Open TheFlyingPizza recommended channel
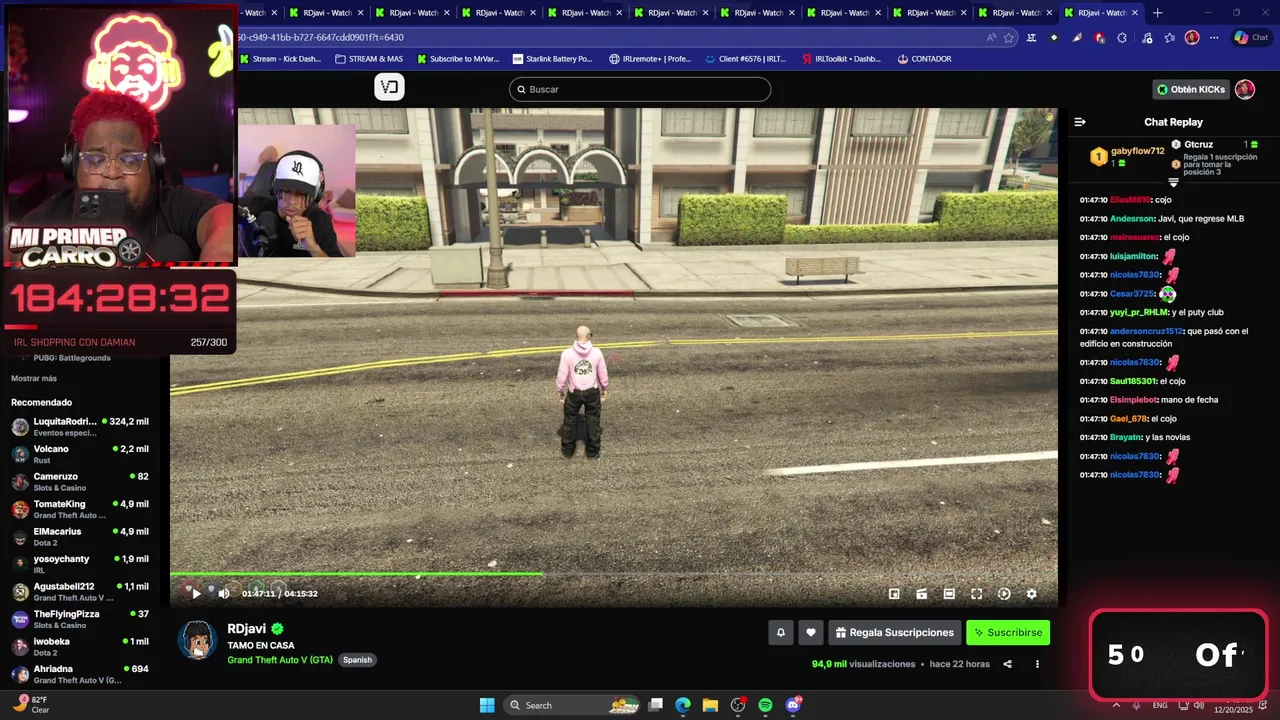 click(80, 619)
